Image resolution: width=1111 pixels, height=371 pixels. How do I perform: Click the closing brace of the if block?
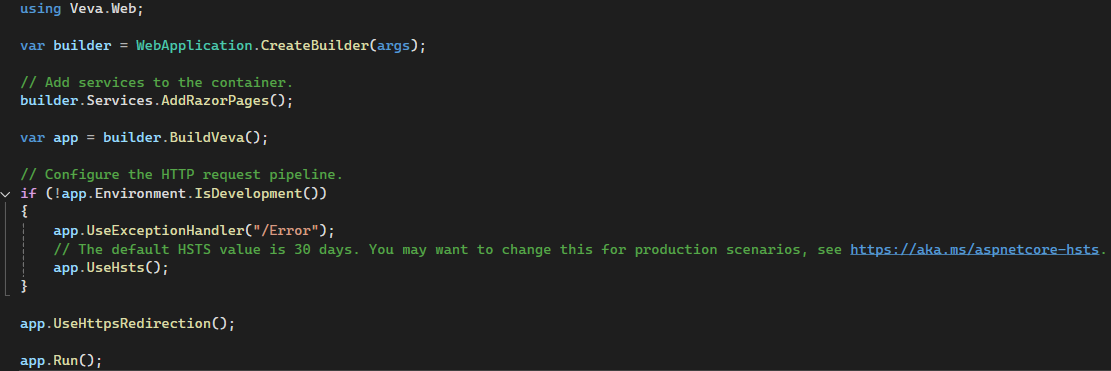pyautogui.click(x=24, y=286)
